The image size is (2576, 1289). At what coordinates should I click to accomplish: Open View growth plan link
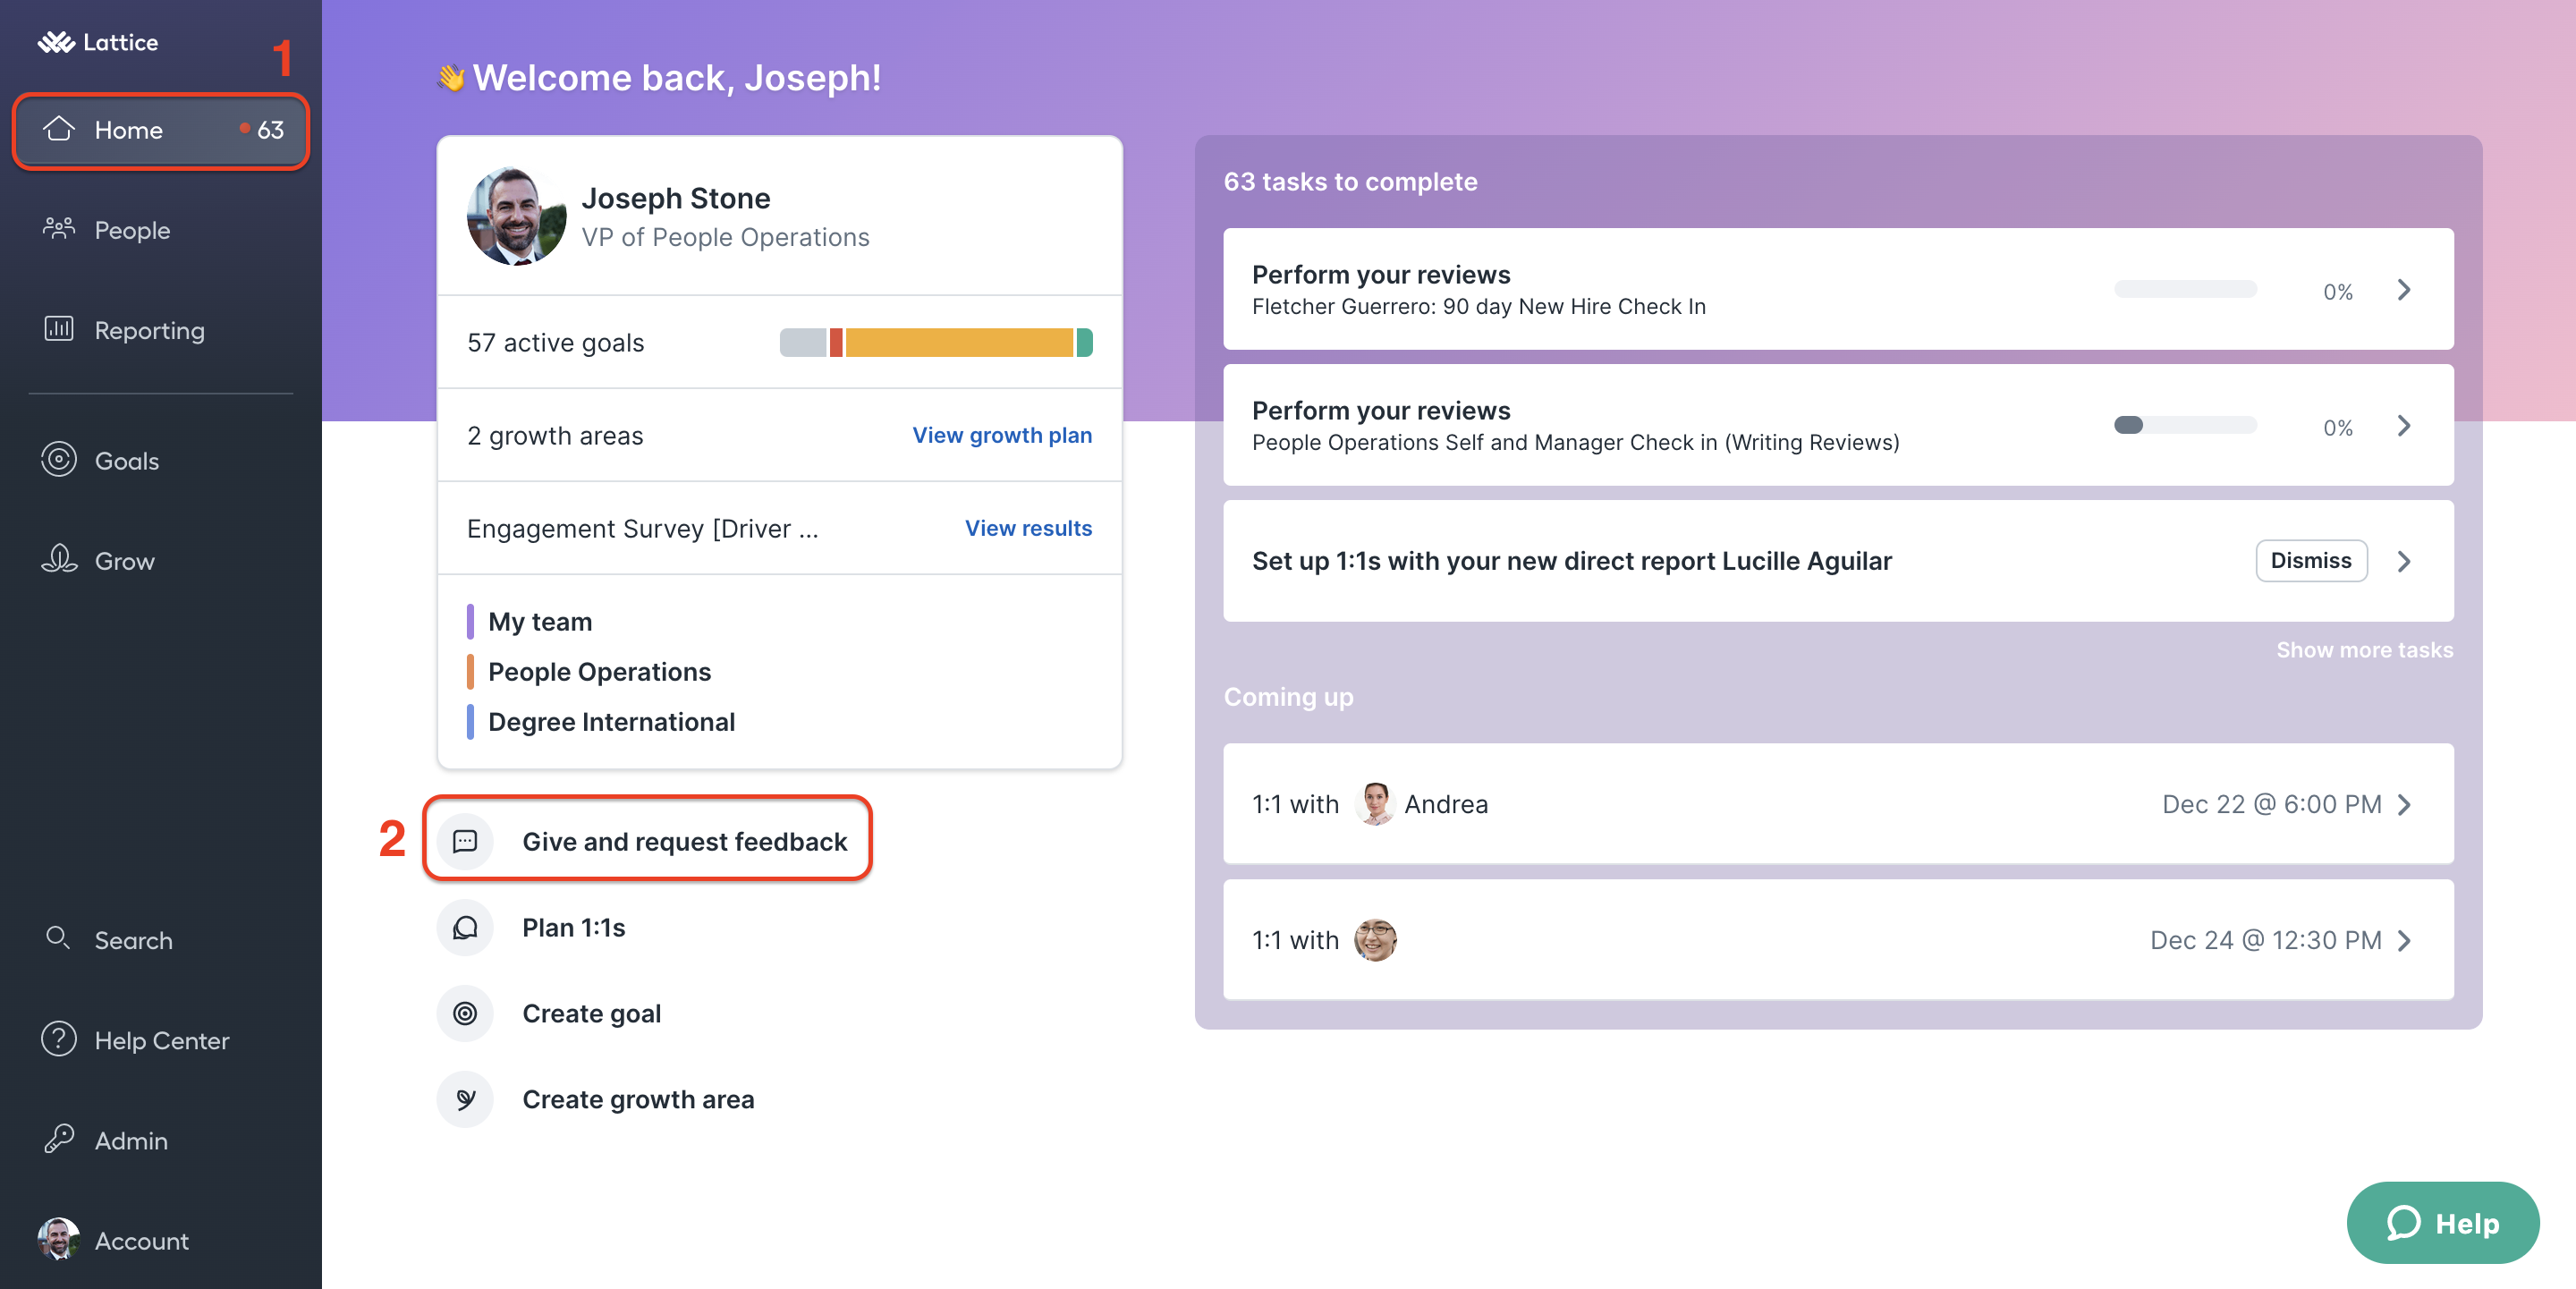pos(1002,435)
